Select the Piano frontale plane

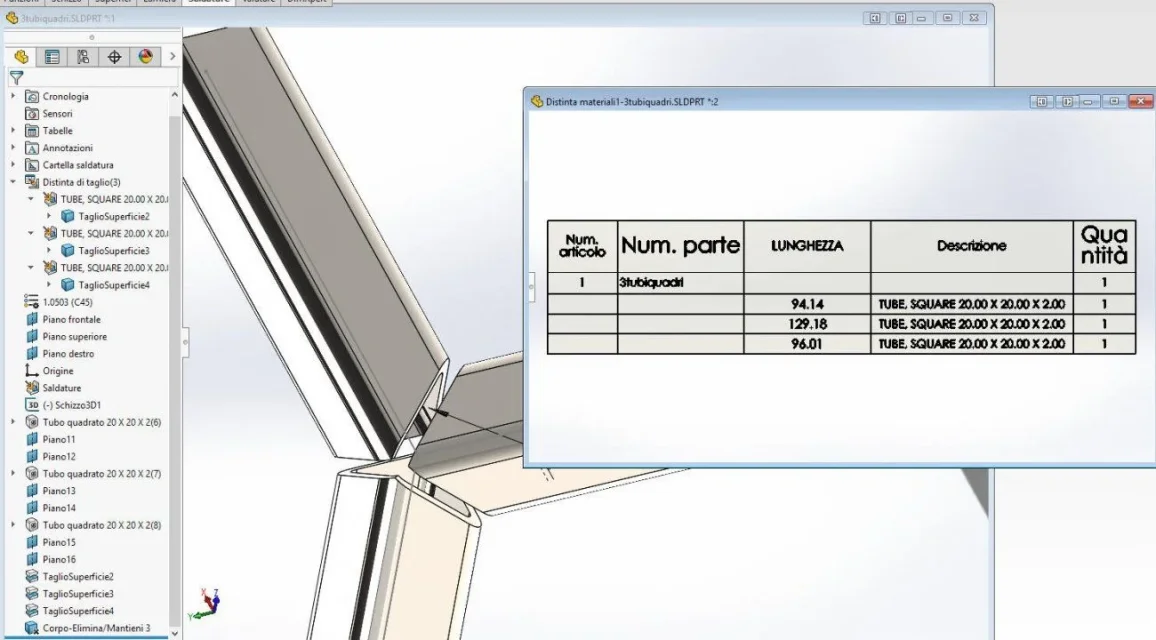click(x=72, y=319)
